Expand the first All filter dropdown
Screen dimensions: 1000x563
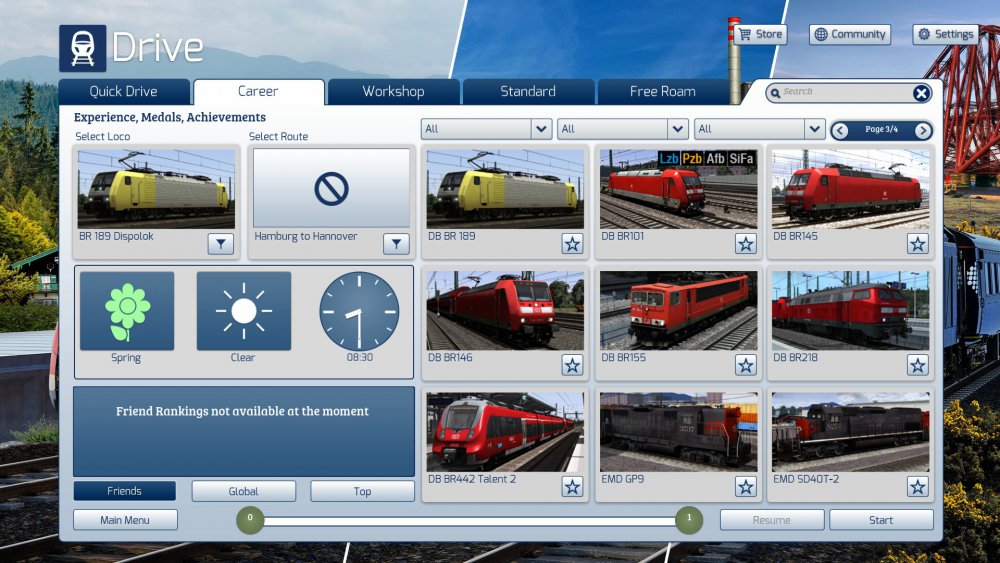(x=541, y=129)
